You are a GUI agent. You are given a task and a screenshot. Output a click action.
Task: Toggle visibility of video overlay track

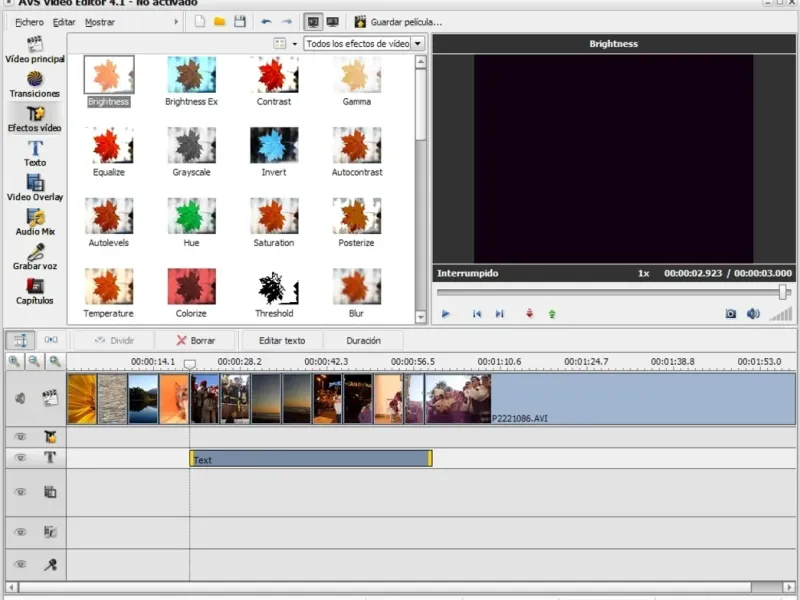click(x=20, y=492)
